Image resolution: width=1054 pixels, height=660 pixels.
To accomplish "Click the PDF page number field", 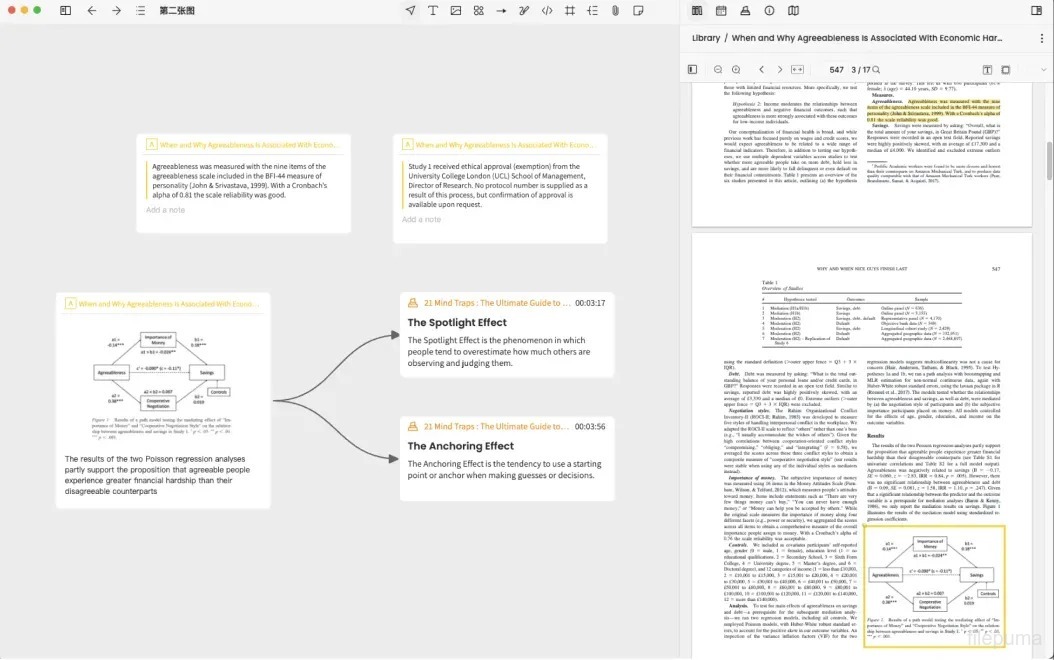I will coord(837,69).
